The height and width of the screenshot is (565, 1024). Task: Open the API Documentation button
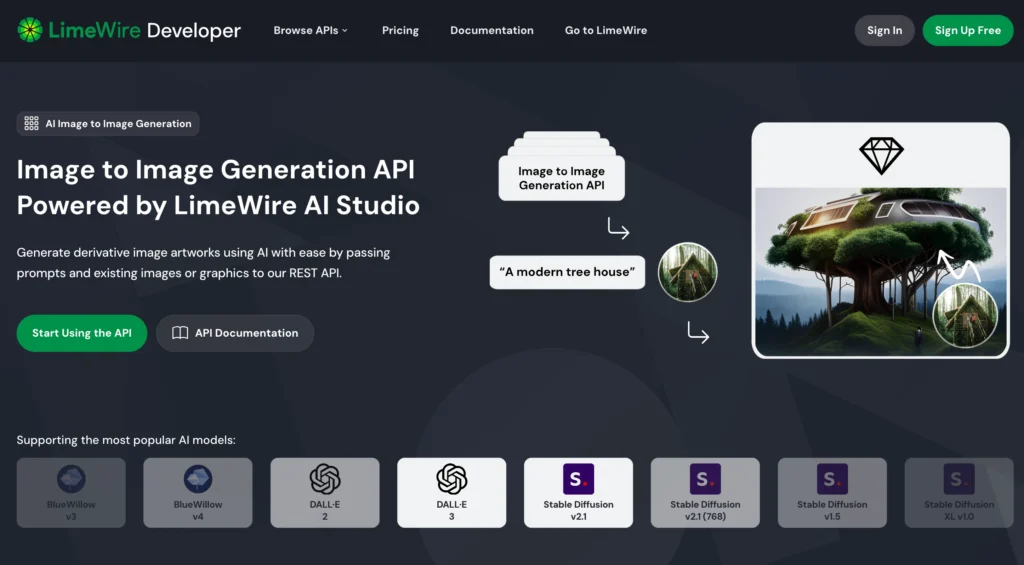[235, 333]
